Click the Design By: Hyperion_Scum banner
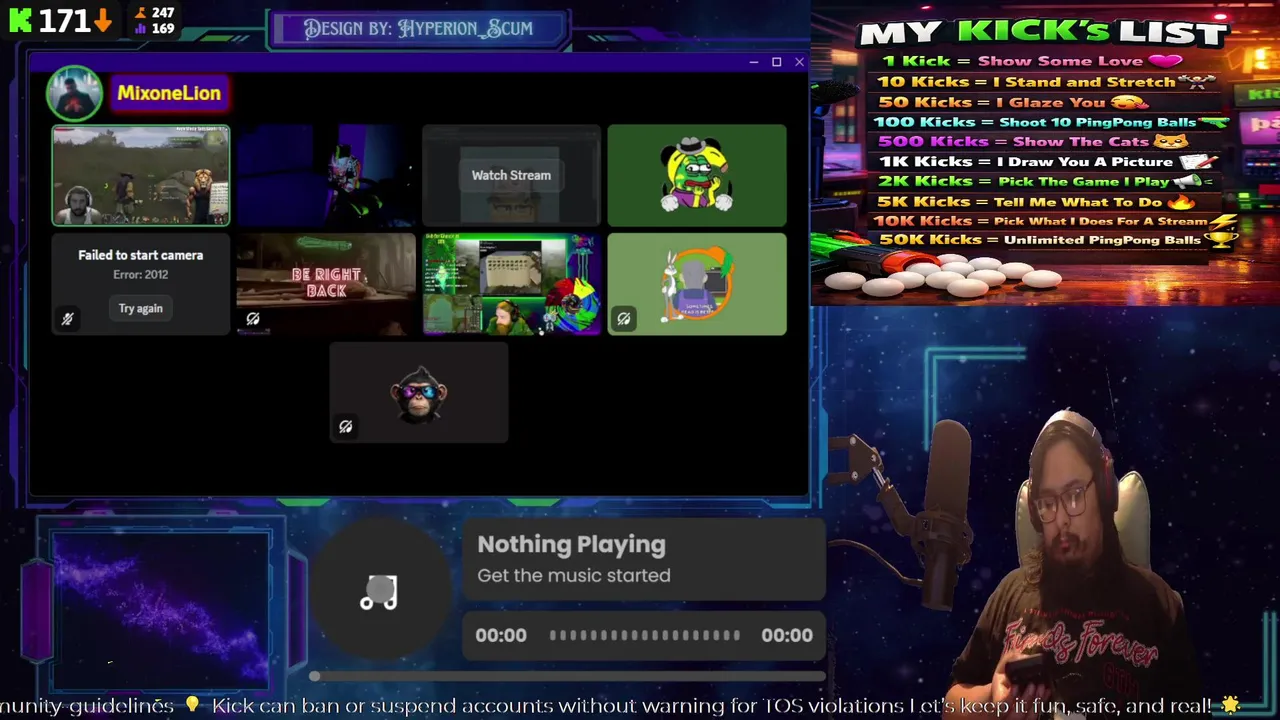This screenshot has height=720, width=1280. [x=418, y=28]
